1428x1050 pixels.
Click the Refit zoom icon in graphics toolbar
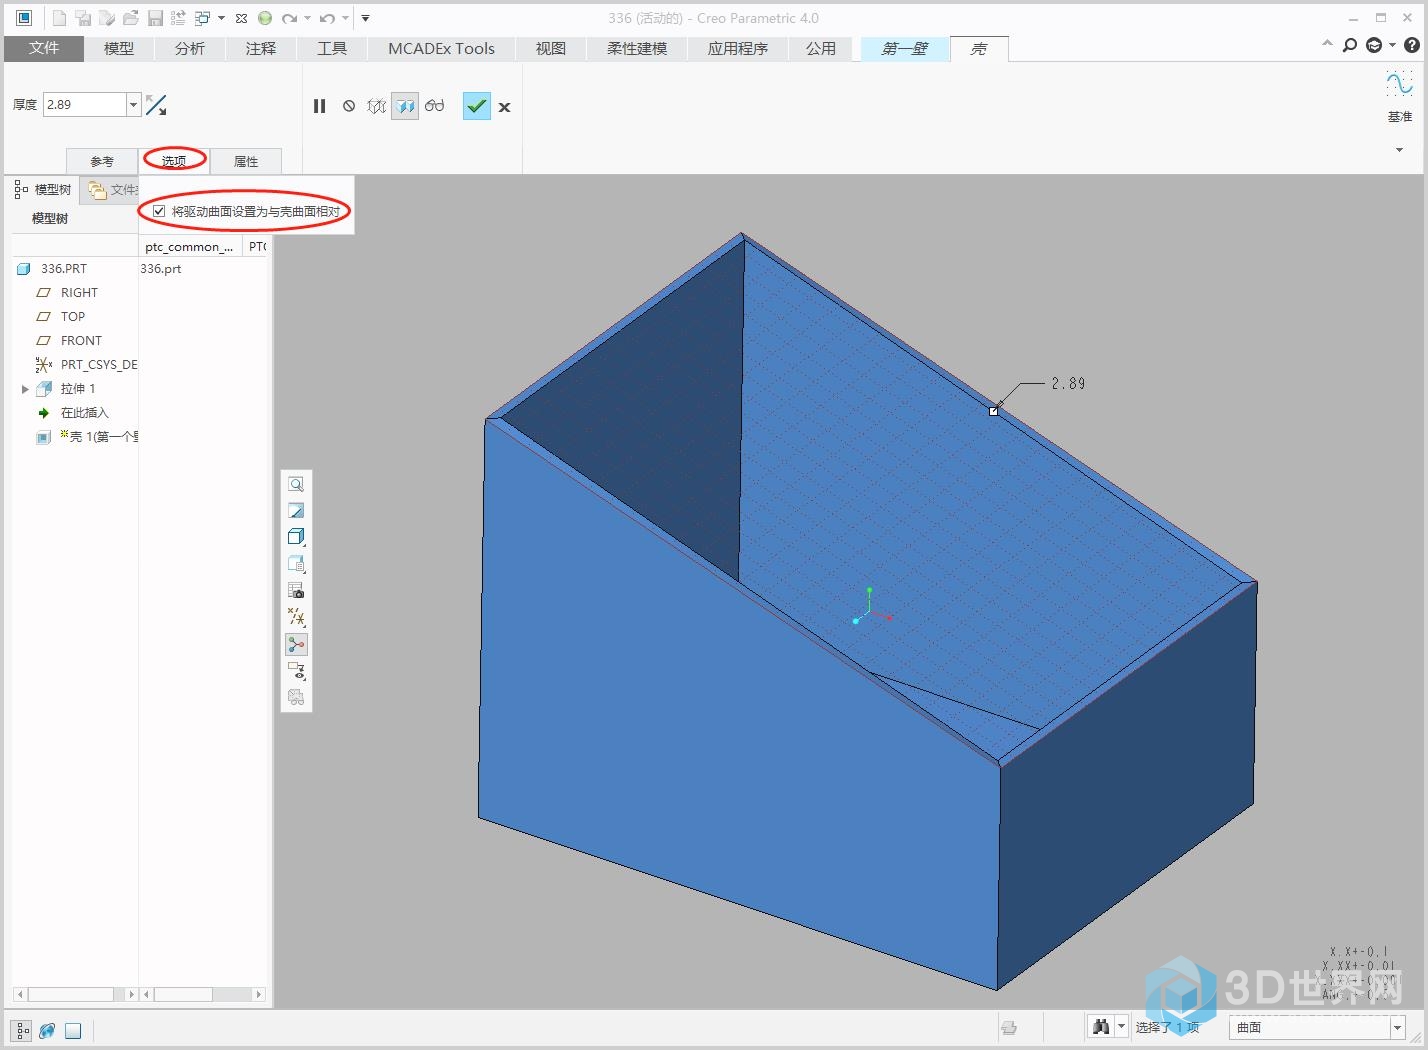click(296, 484)
